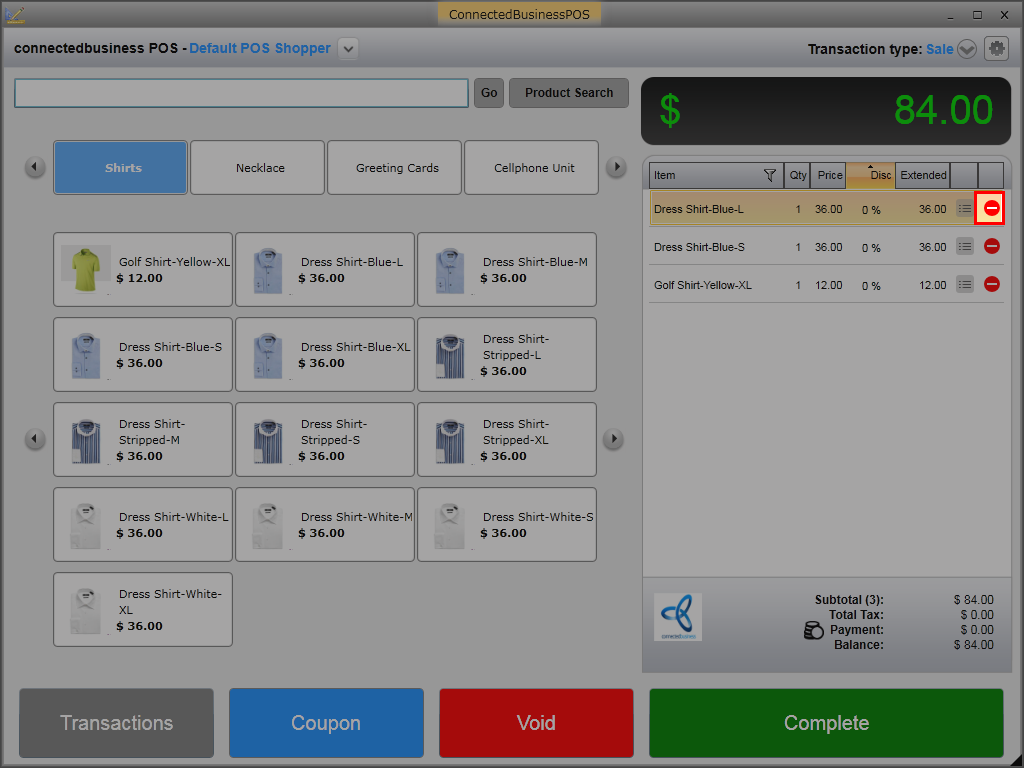Add Dress Shirt-White-M product tile
1024x768 pixels.
325,524
